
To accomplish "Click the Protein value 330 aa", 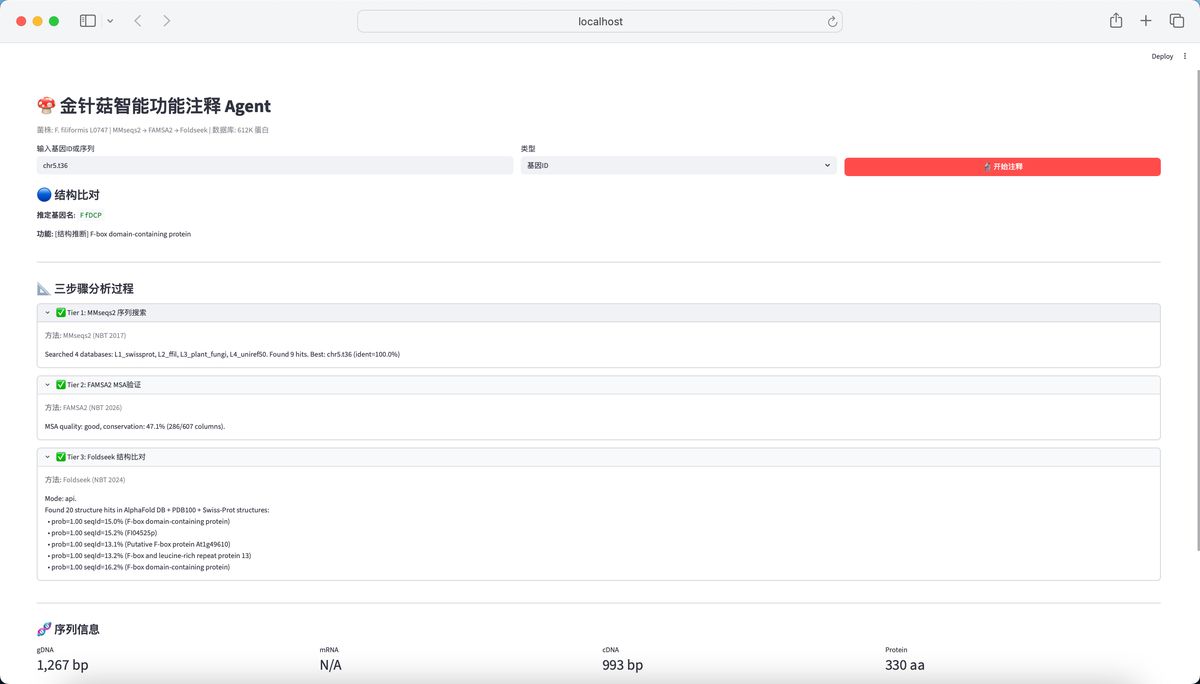I will (905, 665).
